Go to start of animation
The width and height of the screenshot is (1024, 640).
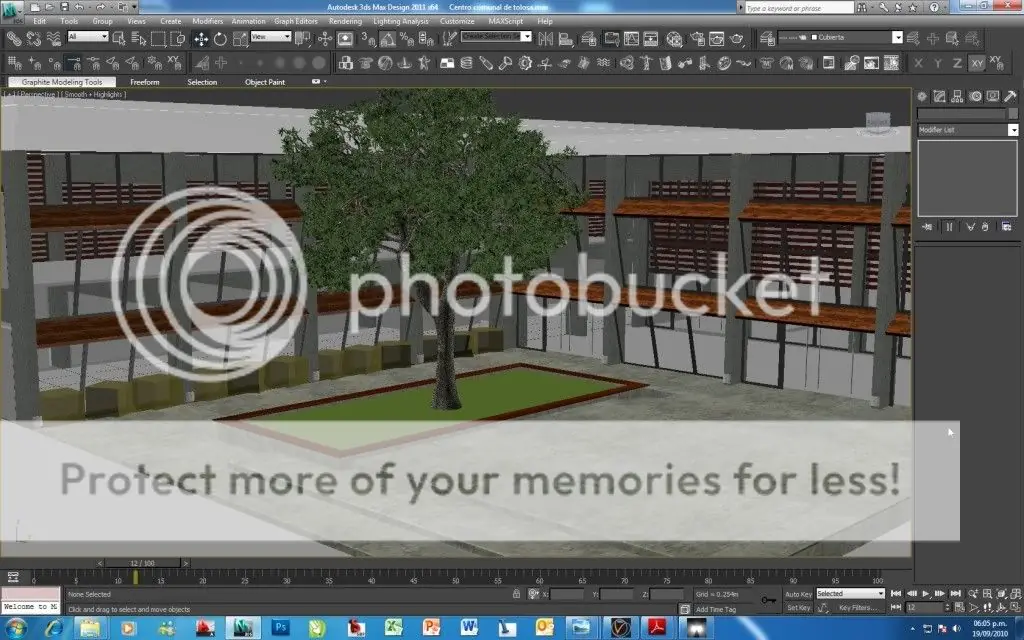[x=896, y=594]
